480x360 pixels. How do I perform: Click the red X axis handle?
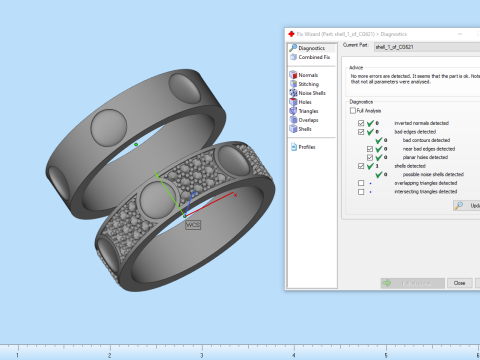click(235, 195)
